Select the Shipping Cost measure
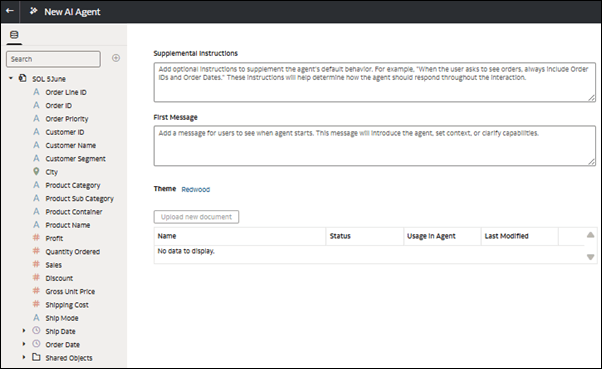 point(67,305)
